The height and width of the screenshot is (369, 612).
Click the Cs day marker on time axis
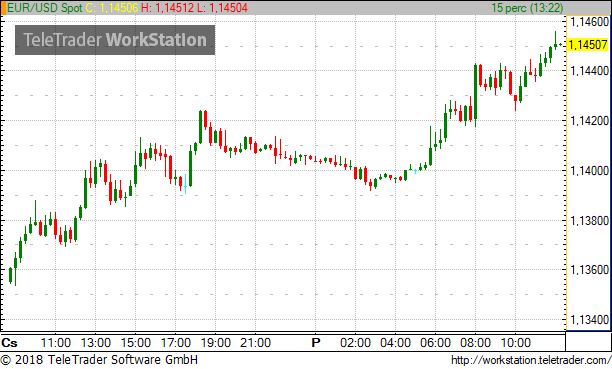9,343
